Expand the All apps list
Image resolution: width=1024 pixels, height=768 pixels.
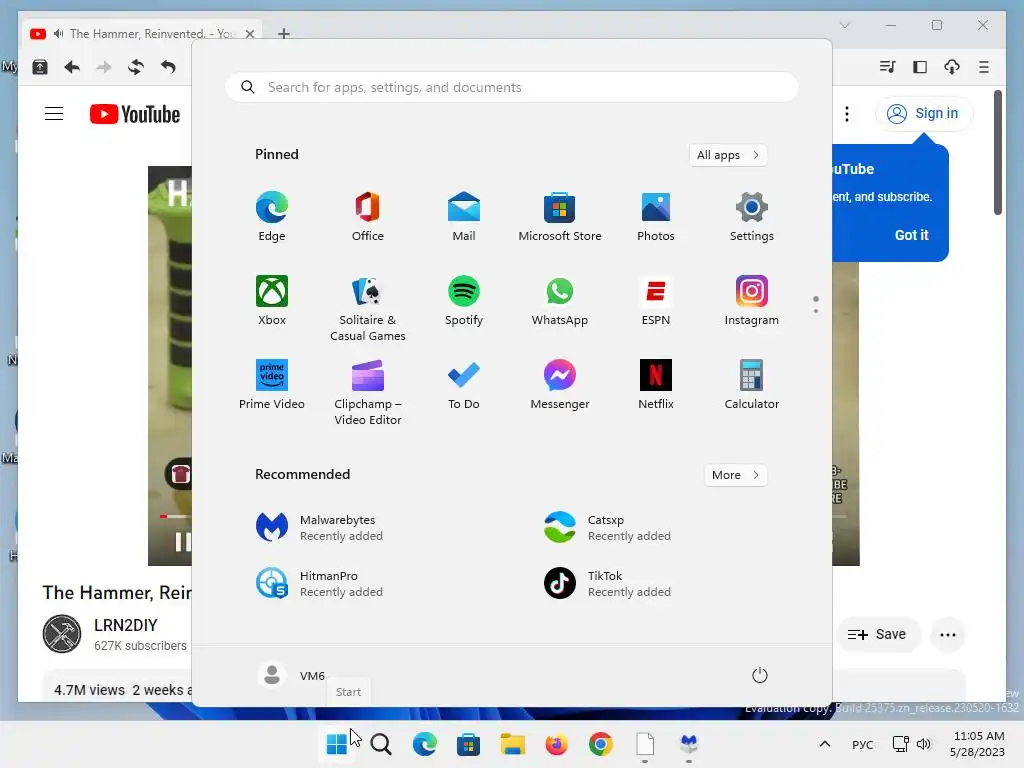tap(728, 155)
